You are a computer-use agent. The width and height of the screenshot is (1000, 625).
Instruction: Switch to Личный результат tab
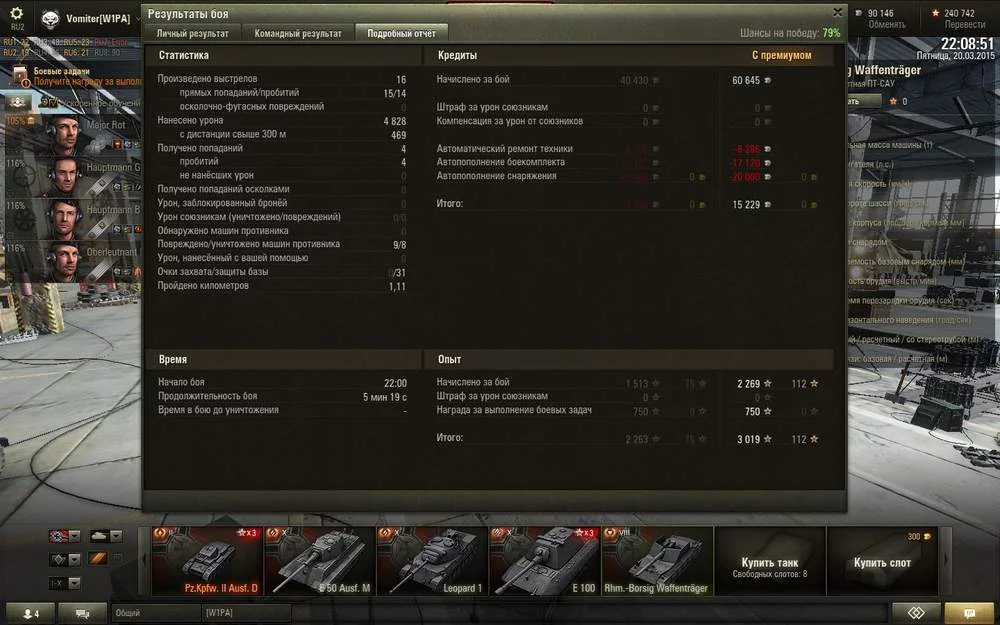pyautogui.click(x=191, y=33)
